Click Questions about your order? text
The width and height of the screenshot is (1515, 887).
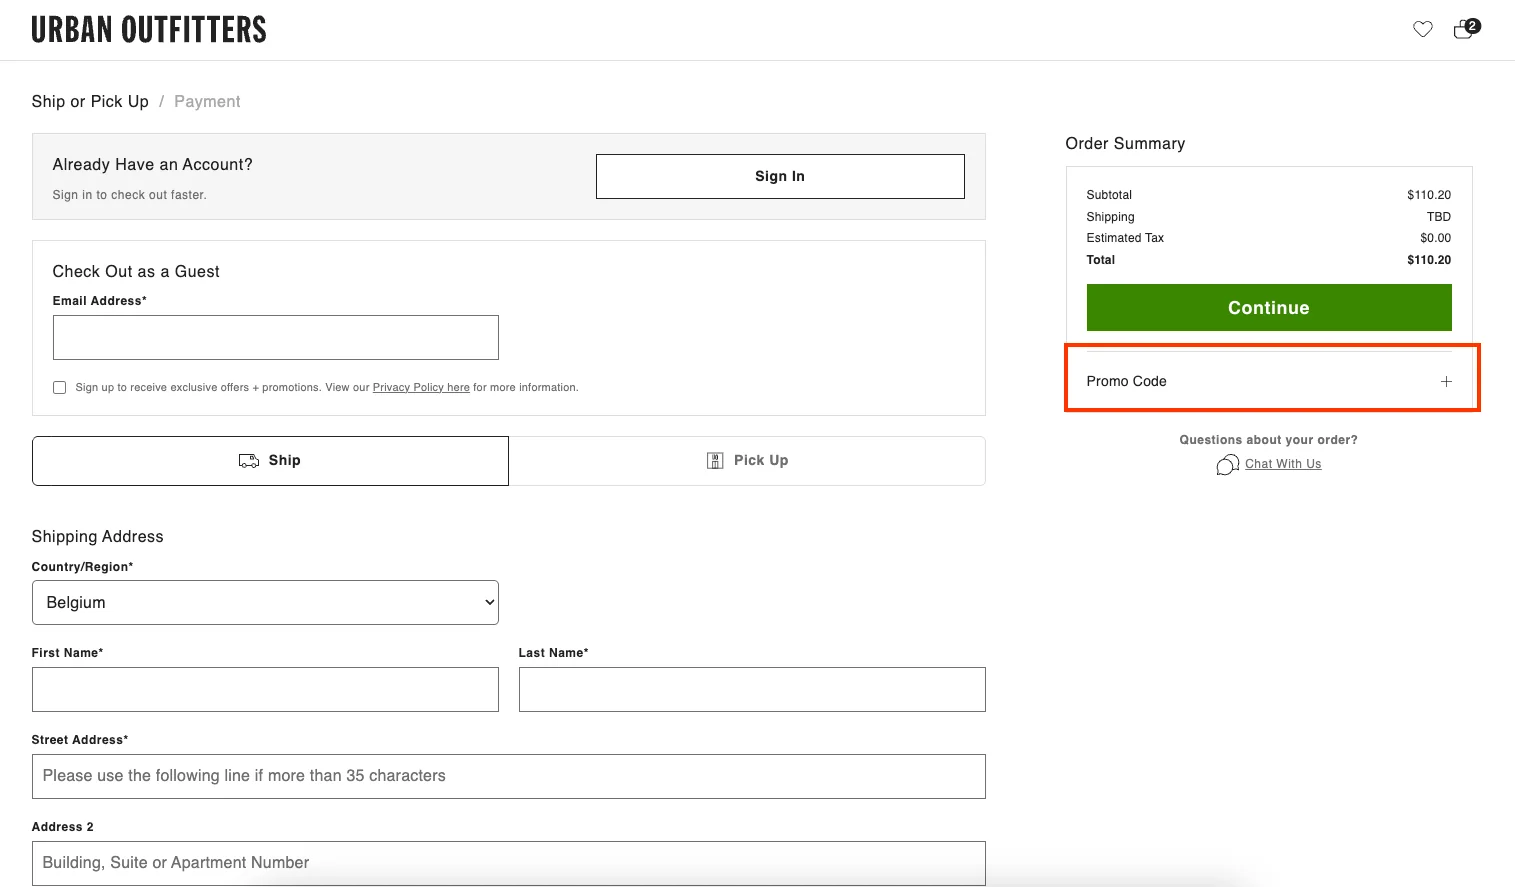click(1268, 440)
